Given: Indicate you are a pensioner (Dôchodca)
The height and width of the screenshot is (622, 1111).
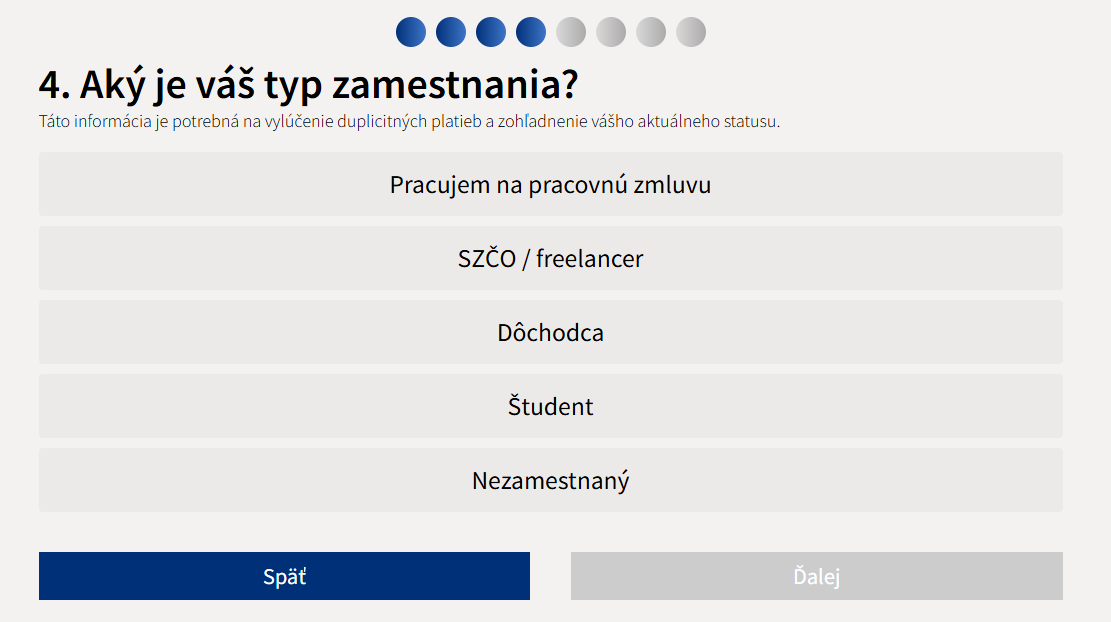Looking at the screenshot, I should 551,332.
